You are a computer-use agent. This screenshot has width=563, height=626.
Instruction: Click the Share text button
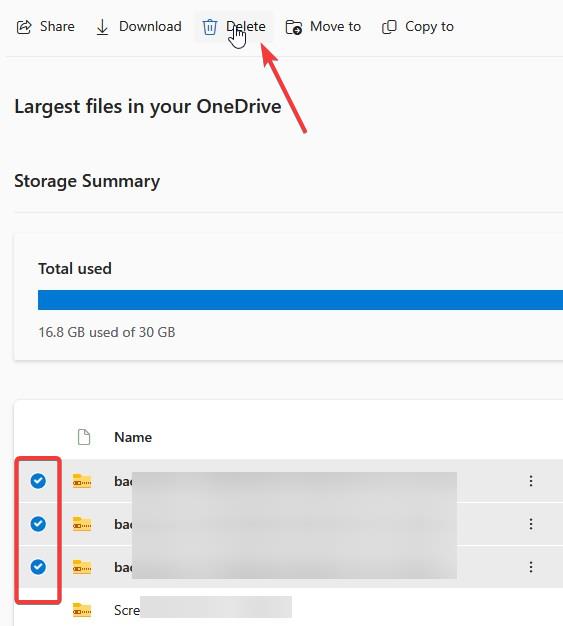point(57,26)
